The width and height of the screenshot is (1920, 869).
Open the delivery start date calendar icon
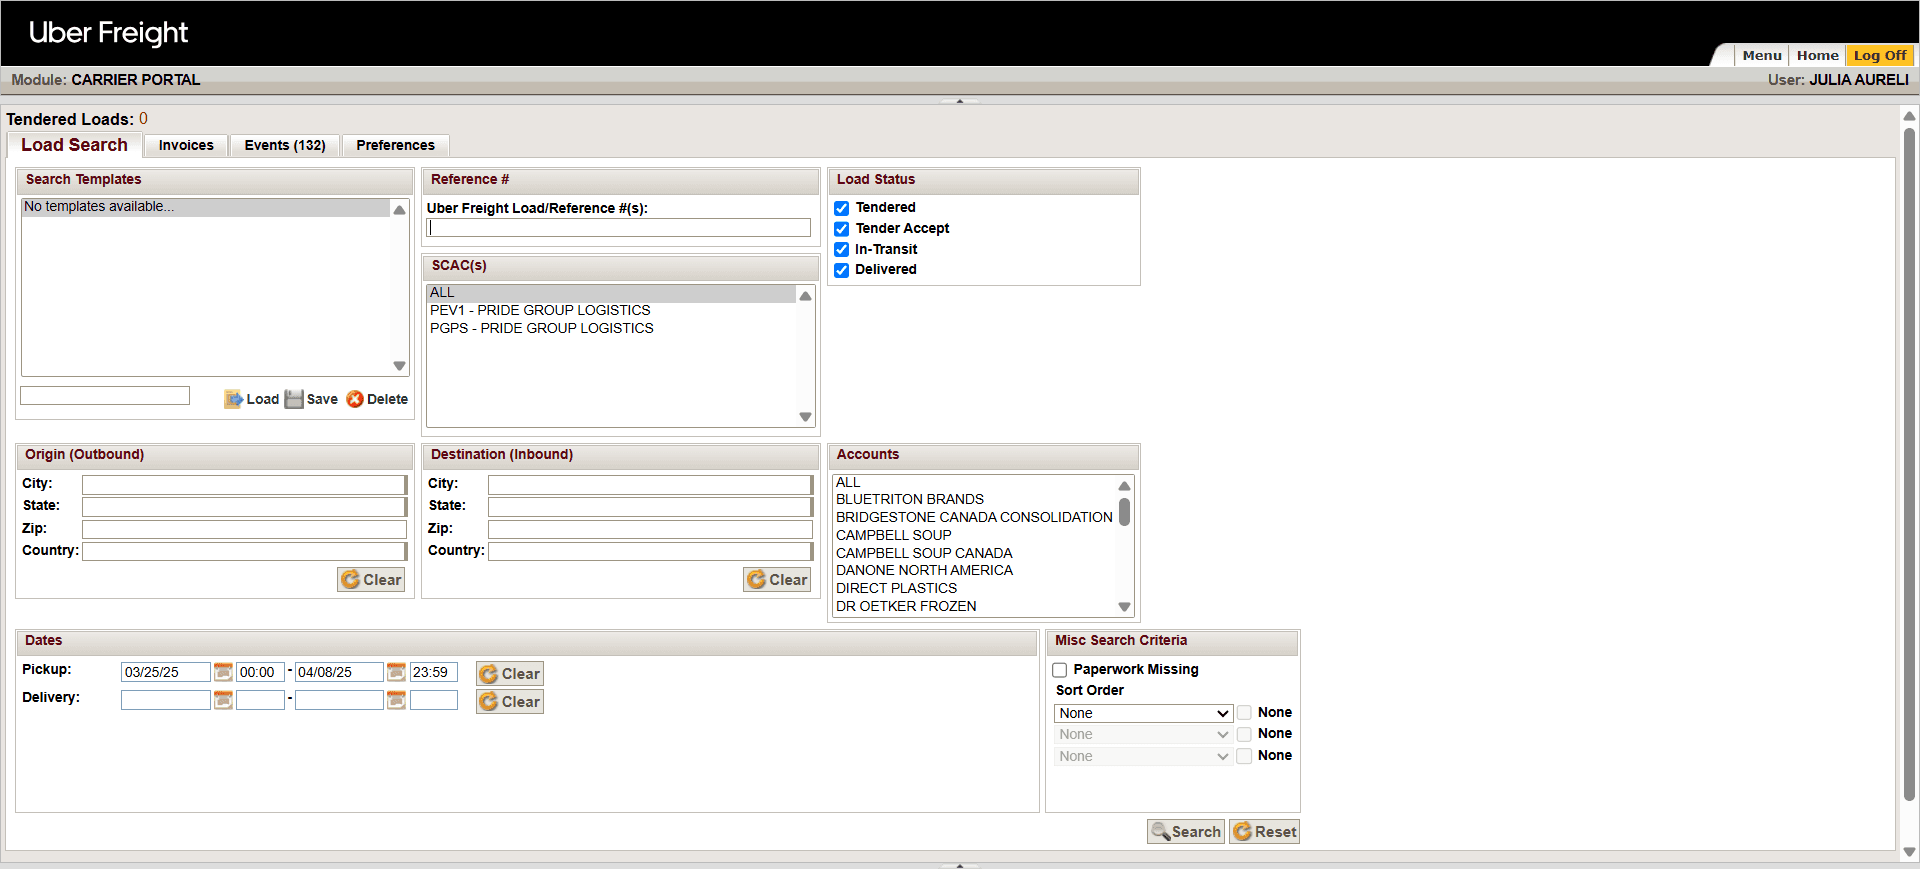223,700
